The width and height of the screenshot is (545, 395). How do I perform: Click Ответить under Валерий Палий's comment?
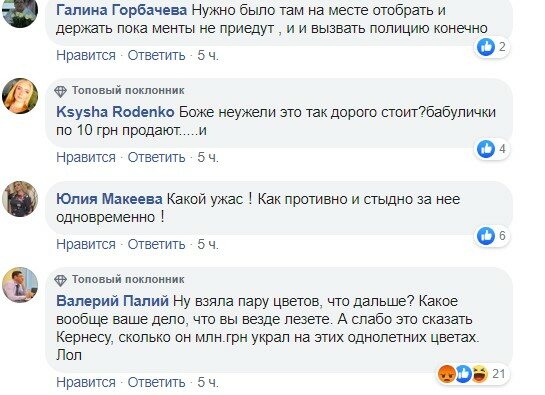[156, 382]
